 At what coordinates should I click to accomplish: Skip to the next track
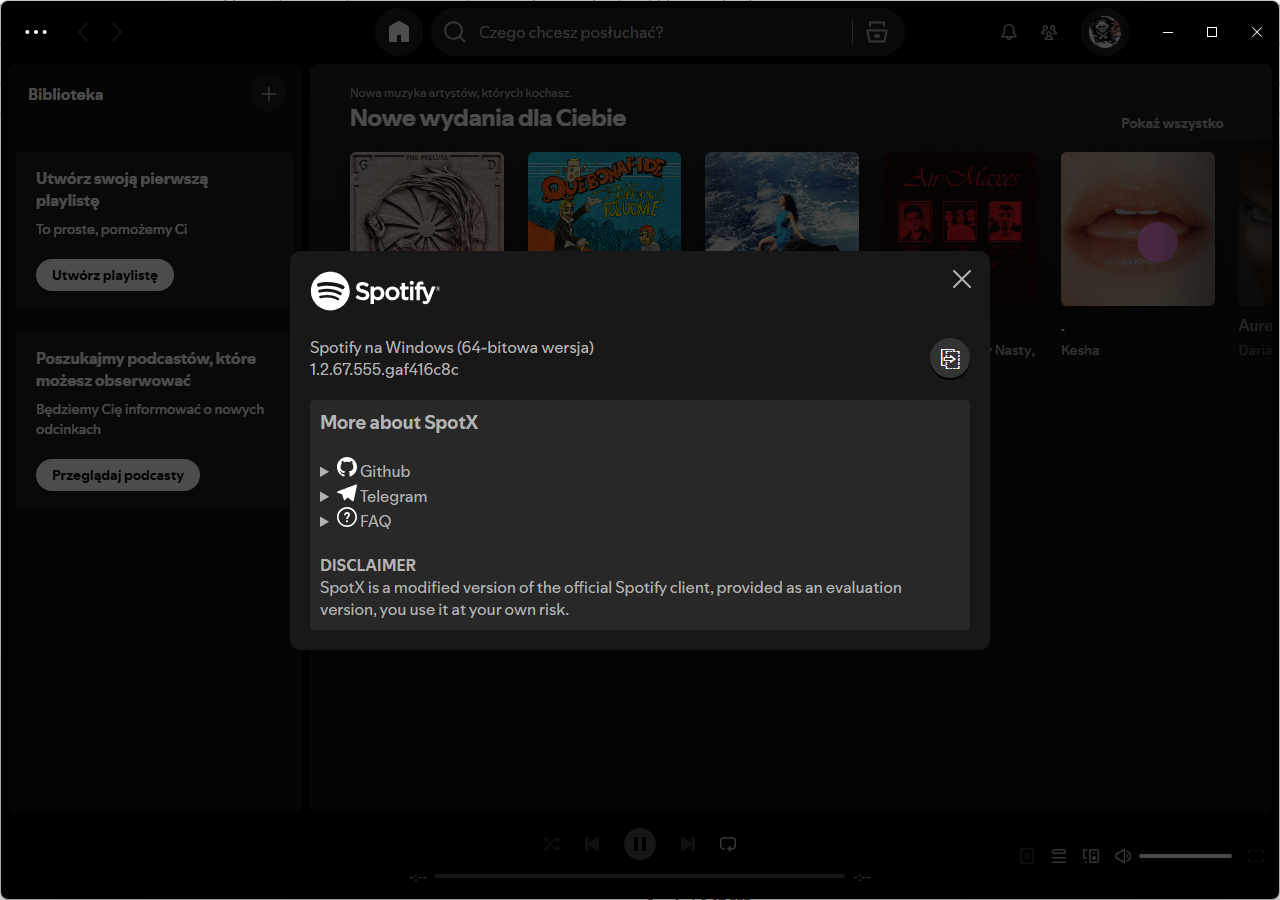pos(688,844)
